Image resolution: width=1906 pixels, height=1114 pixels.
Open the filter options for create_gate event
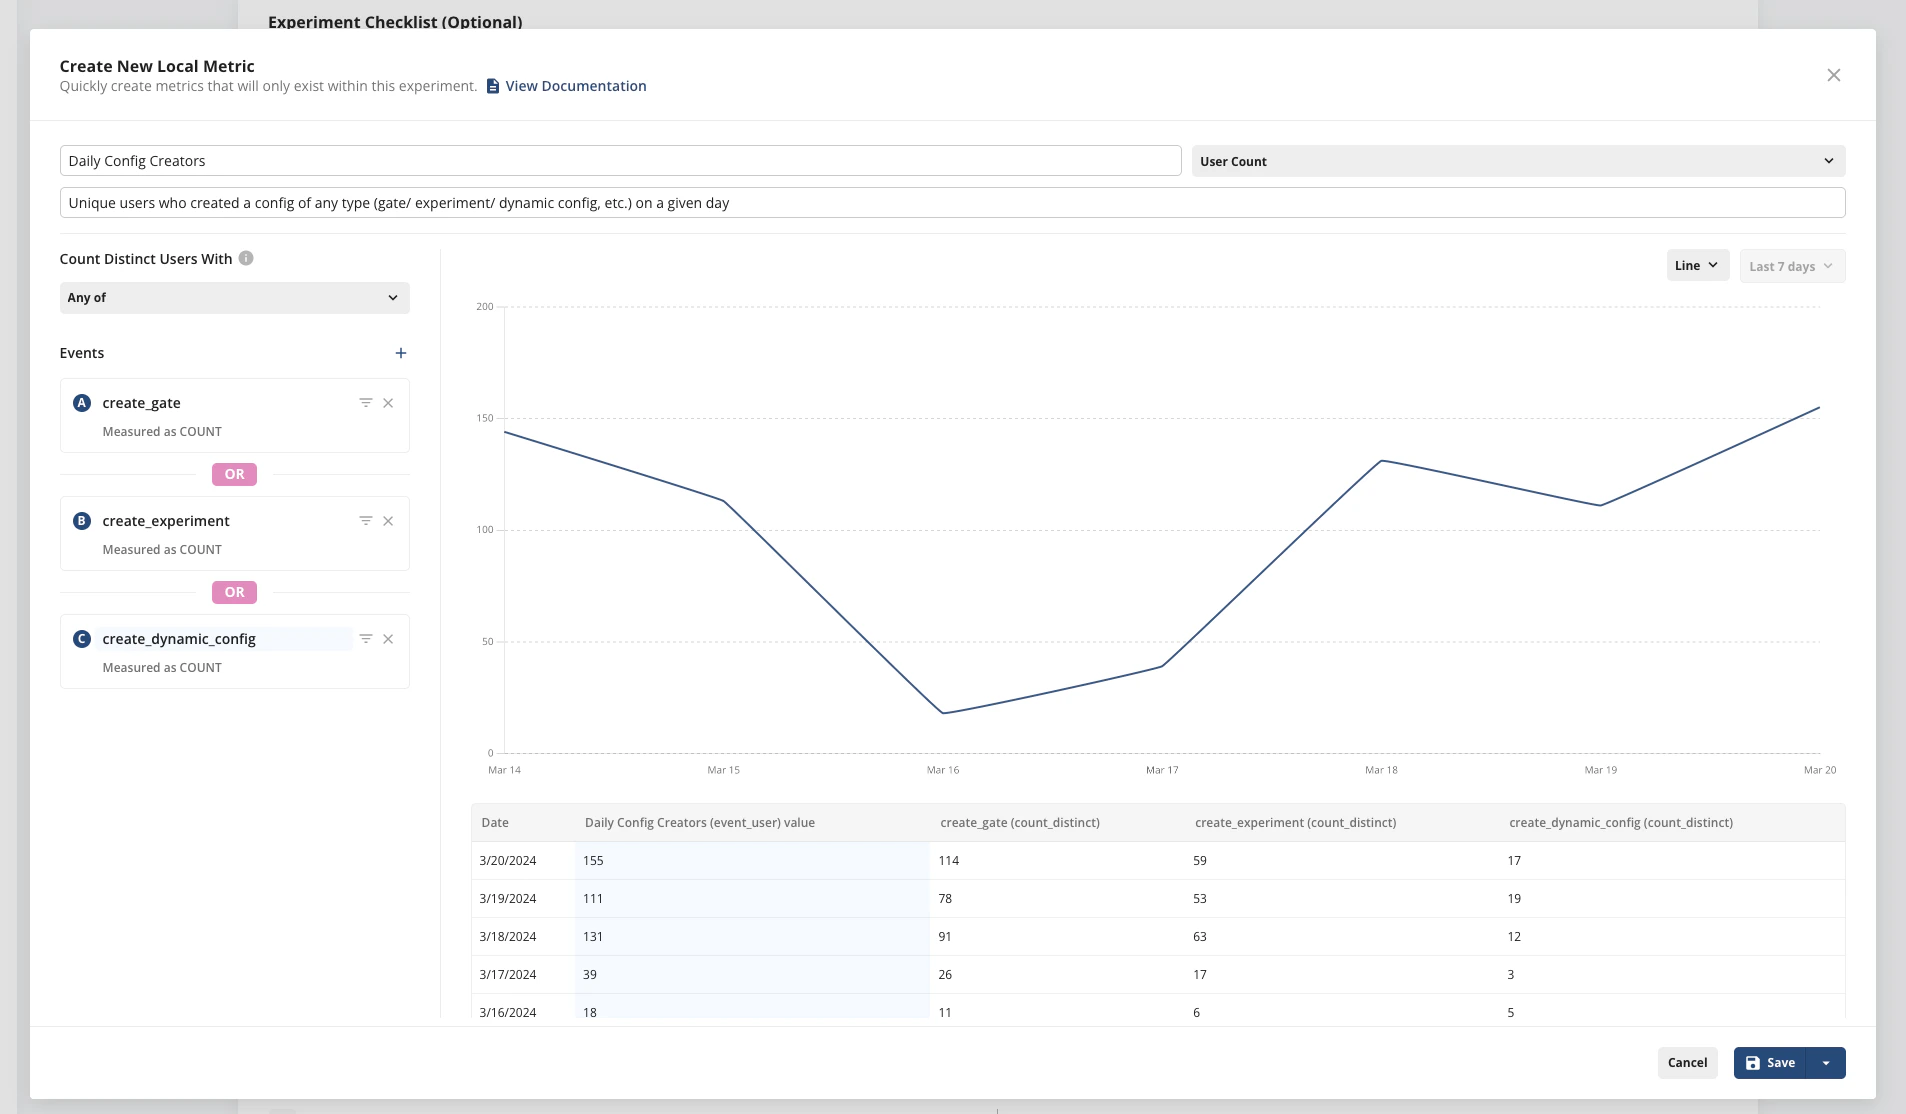click(366, 402)
